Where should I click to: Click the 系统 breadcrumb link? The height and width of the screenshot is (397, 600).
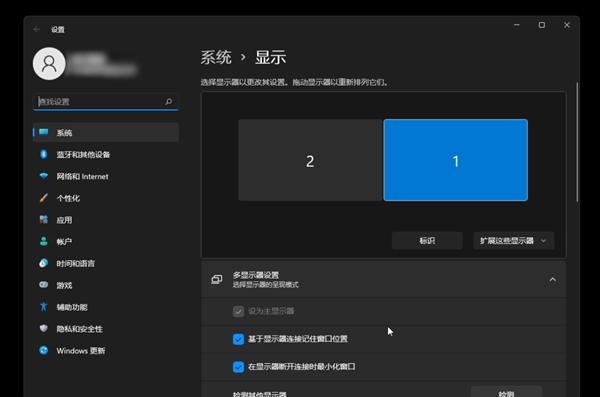point(216,57)
